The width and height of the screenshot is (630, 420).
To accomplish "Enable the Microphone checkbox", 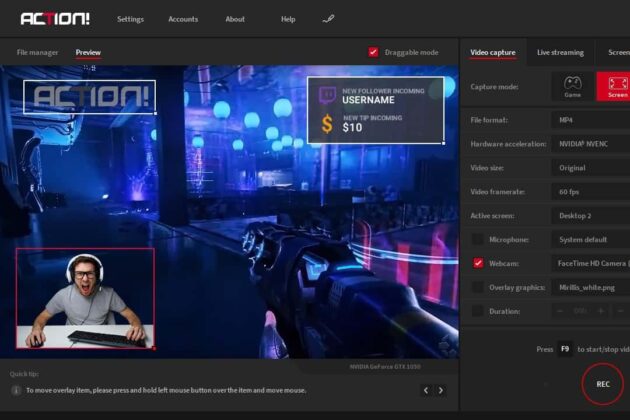I will (x=478, y=240).
